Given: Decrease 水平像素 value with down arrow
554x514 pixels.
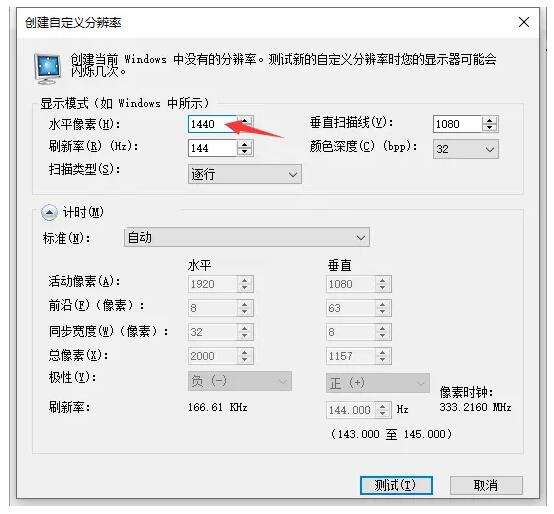Looking at the screenshot, I should (244, 128).
